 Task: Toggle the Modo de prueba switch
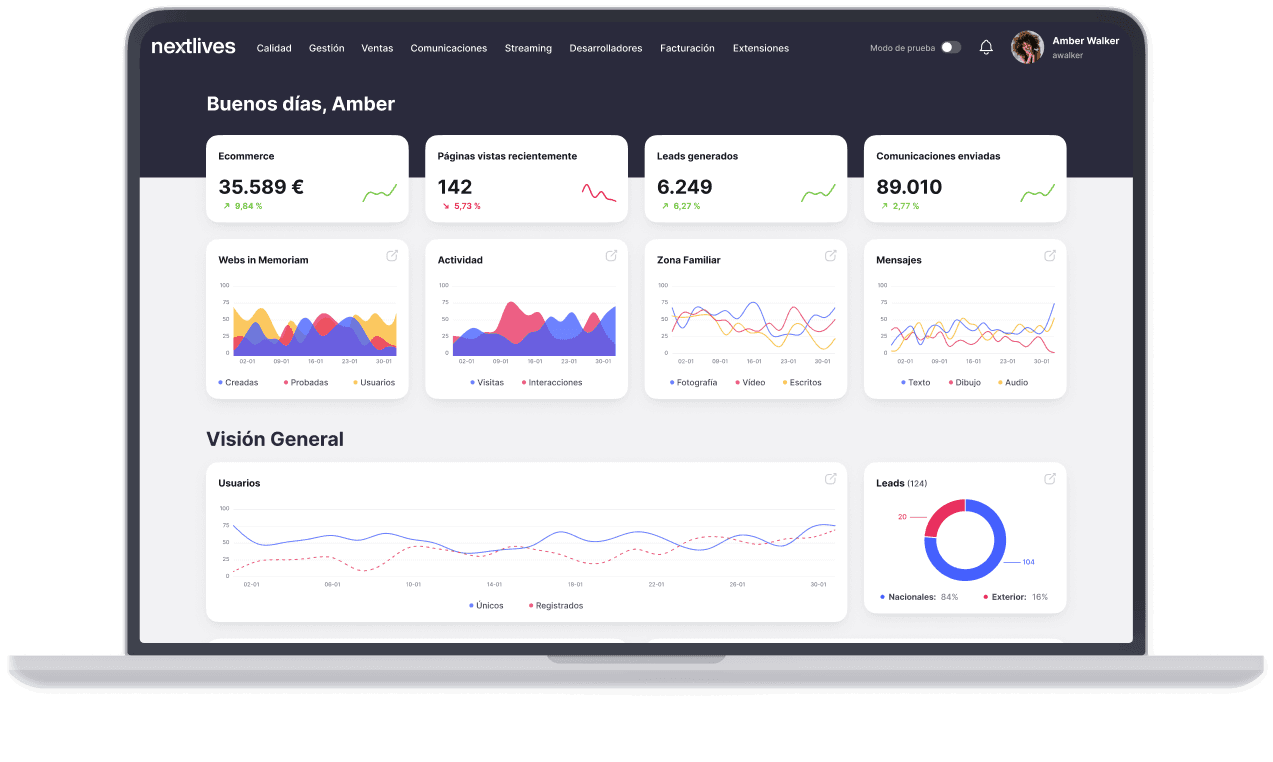pos(950,48)
